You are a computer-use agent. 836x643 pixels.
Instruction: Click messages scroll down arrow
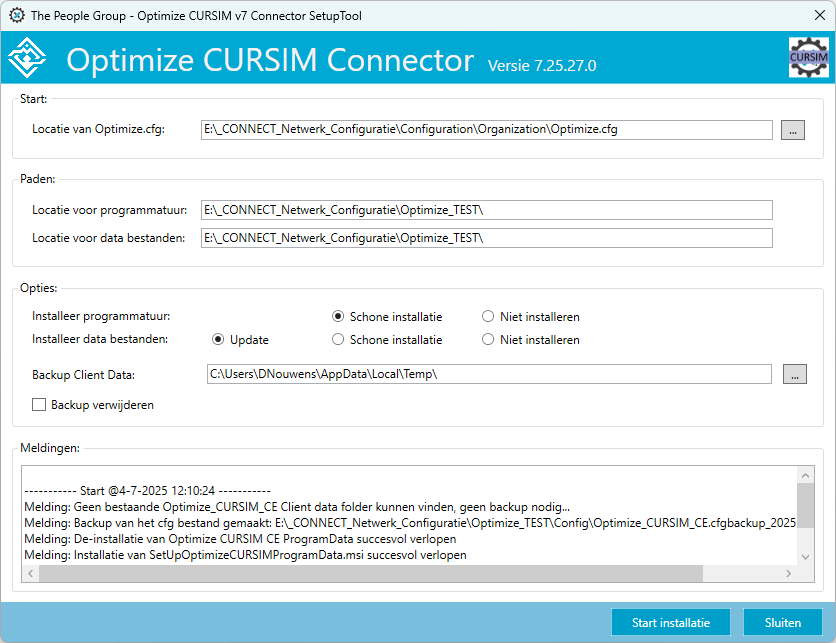(806, 557)
